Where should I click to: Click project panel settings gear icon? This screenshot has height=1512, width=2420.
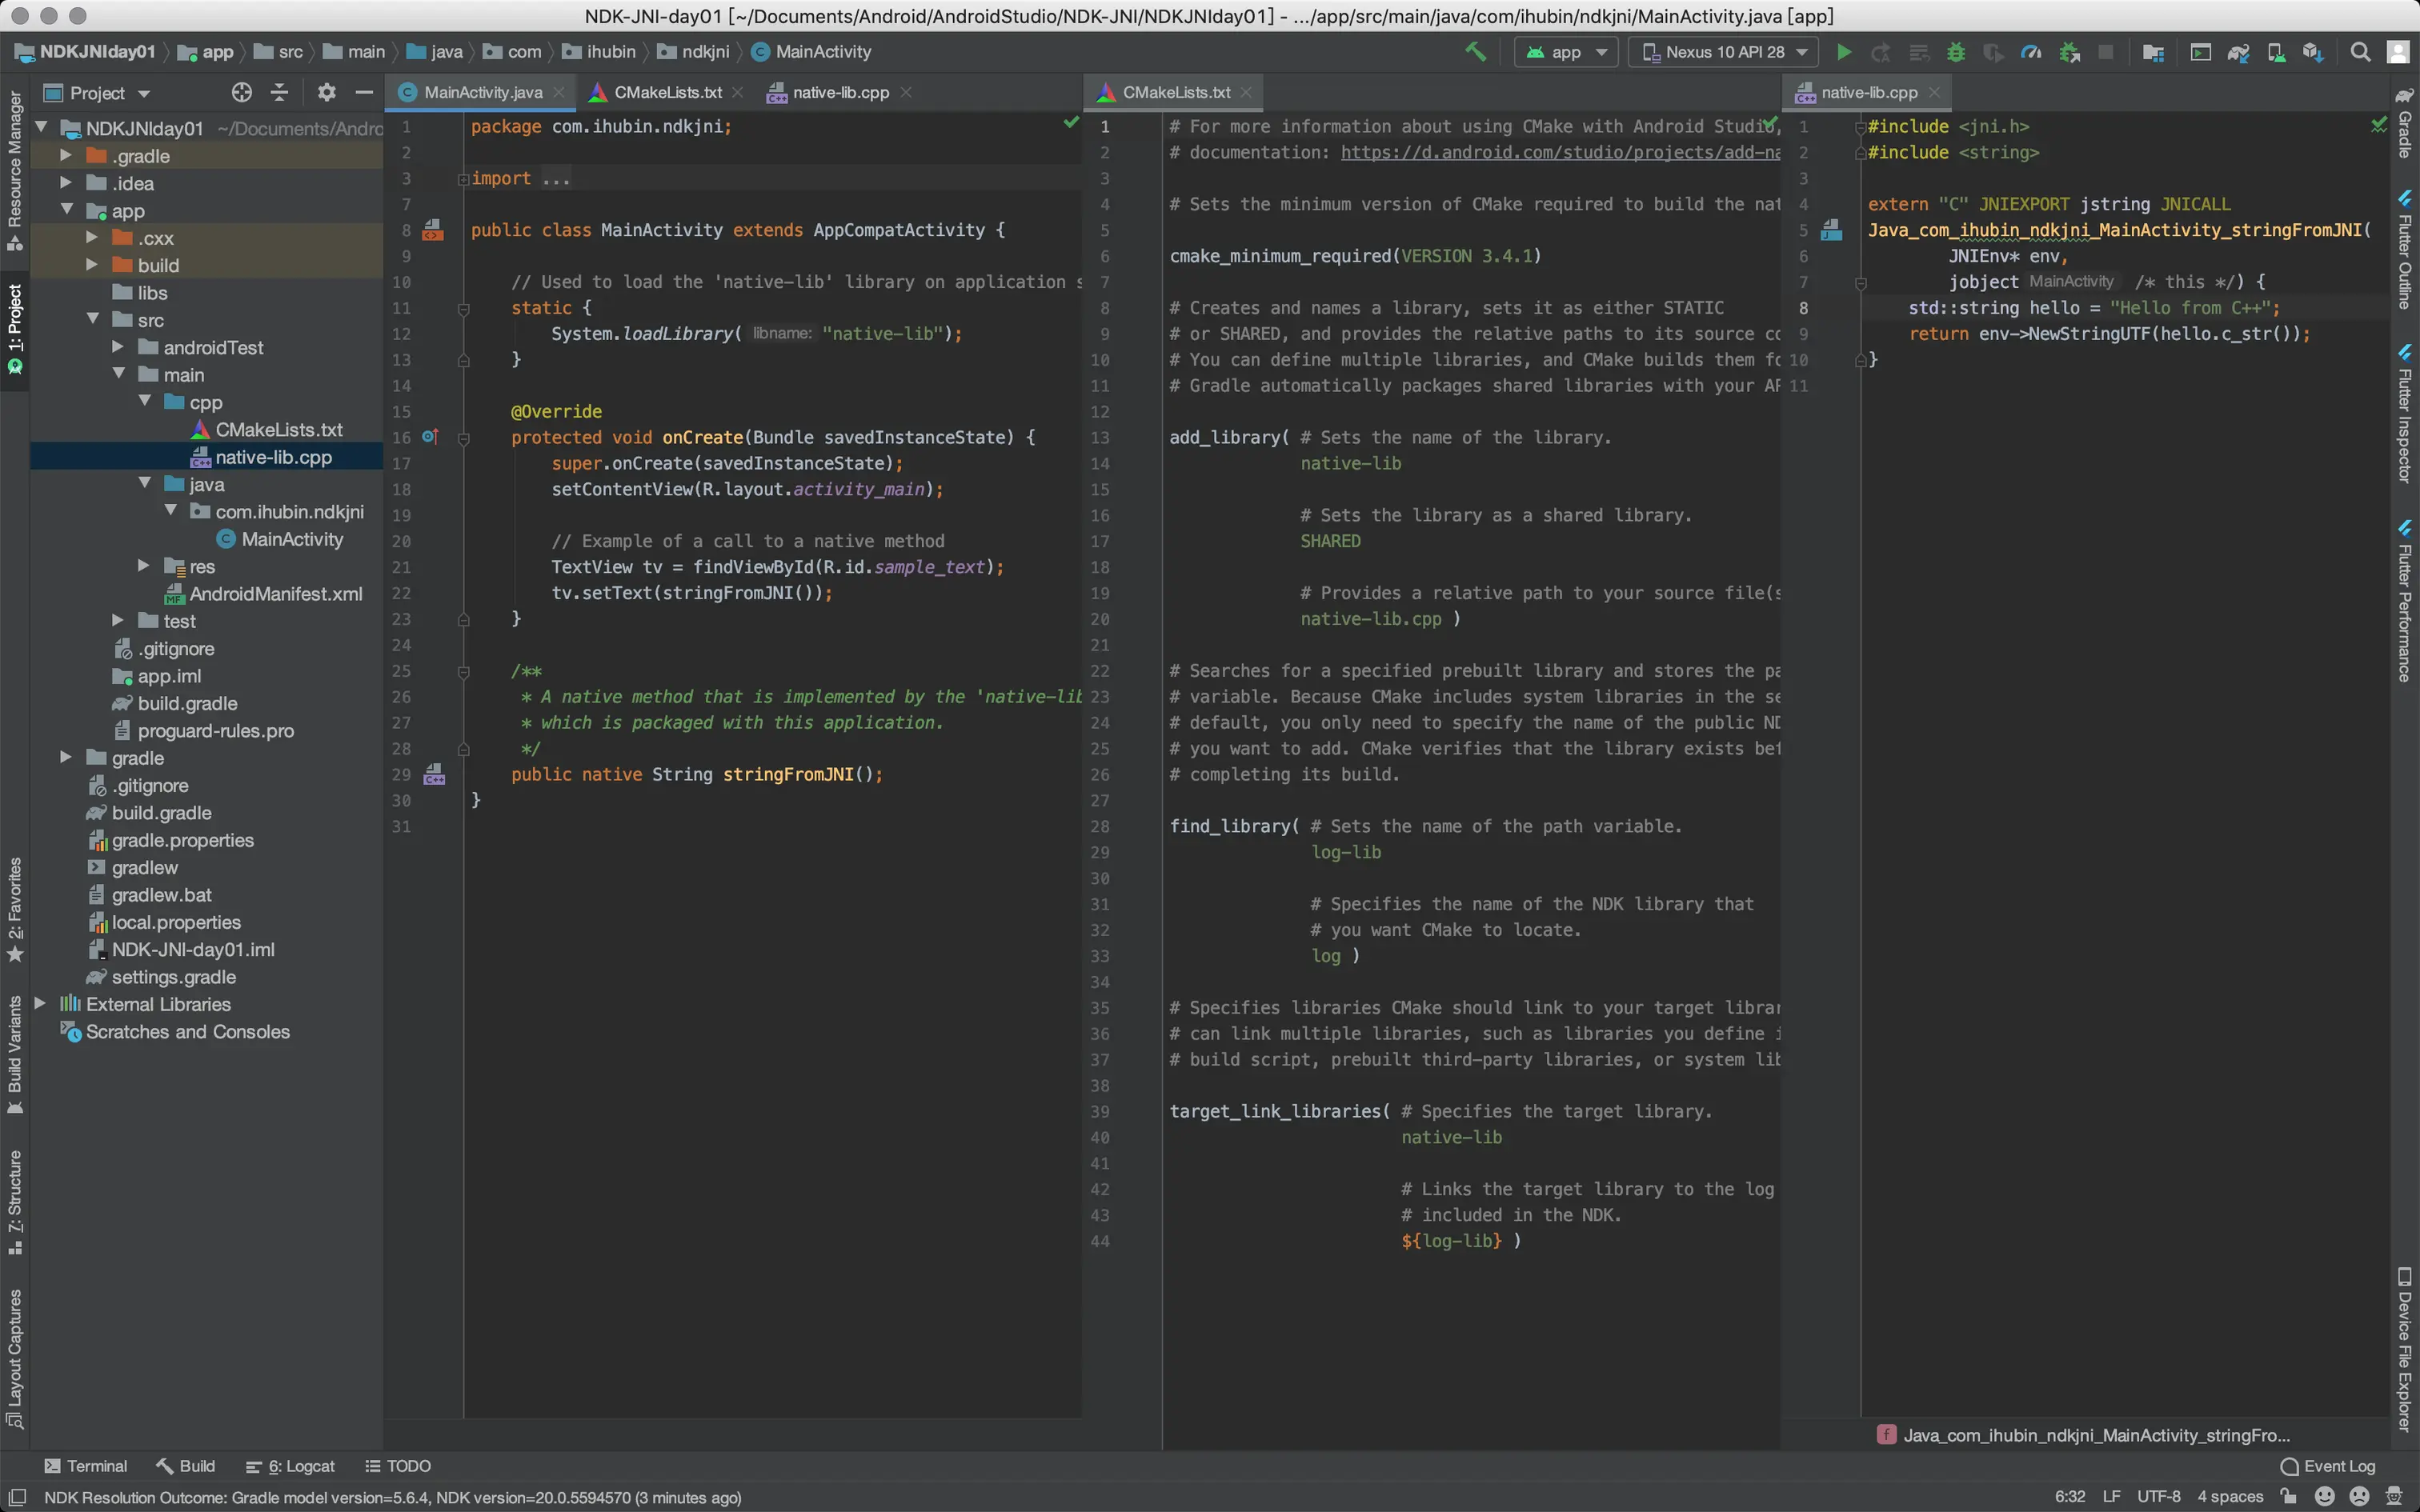coord(326,92)
